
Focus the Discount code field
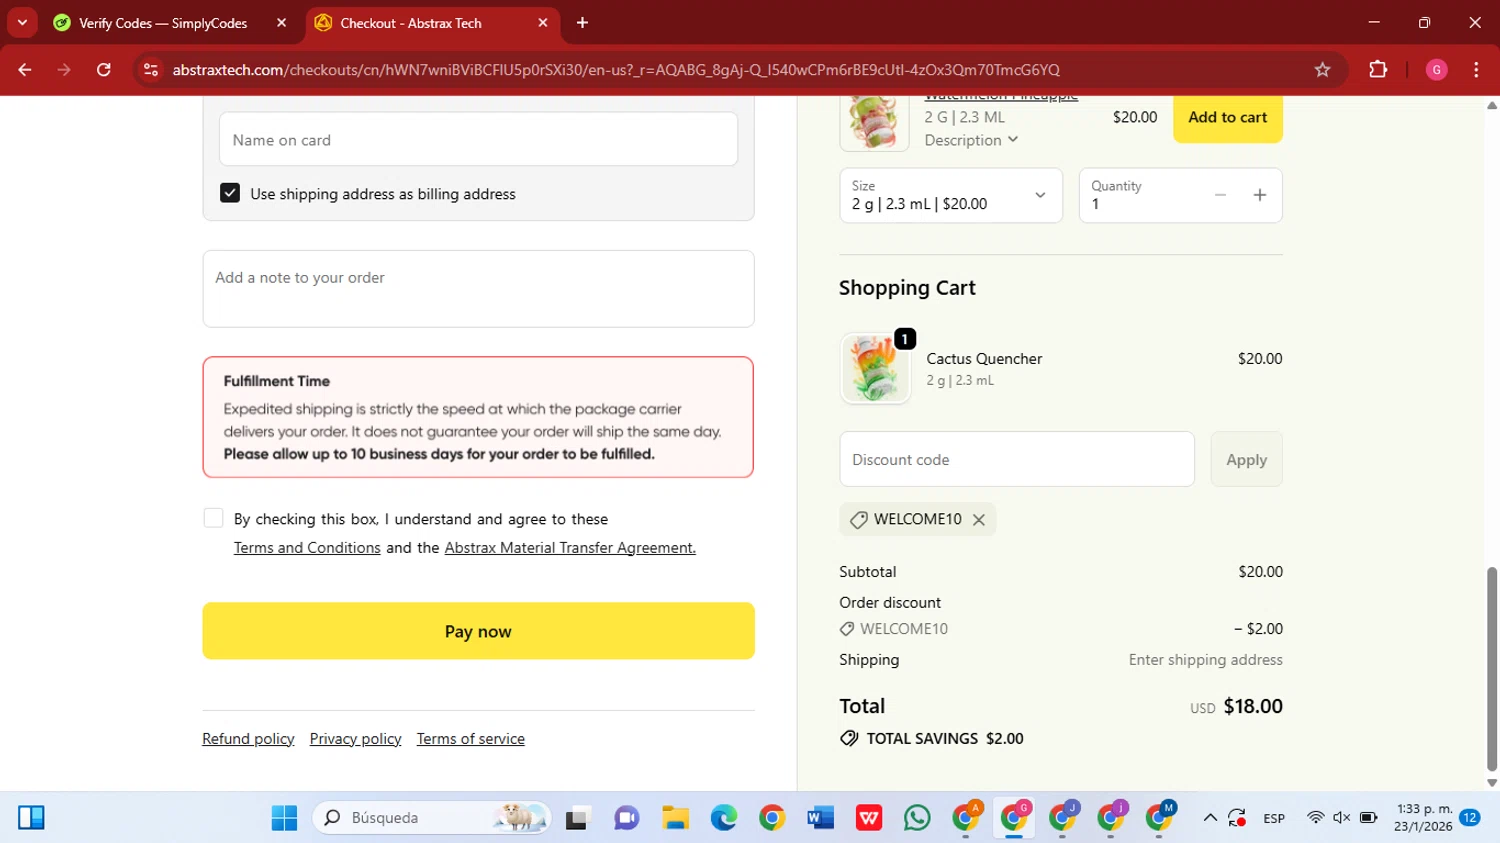click(1017, 459)
